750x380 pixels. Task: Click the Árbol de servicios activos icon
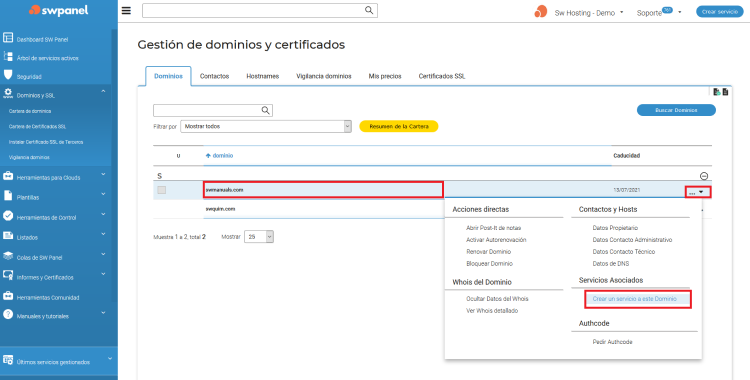pos(8,57)
